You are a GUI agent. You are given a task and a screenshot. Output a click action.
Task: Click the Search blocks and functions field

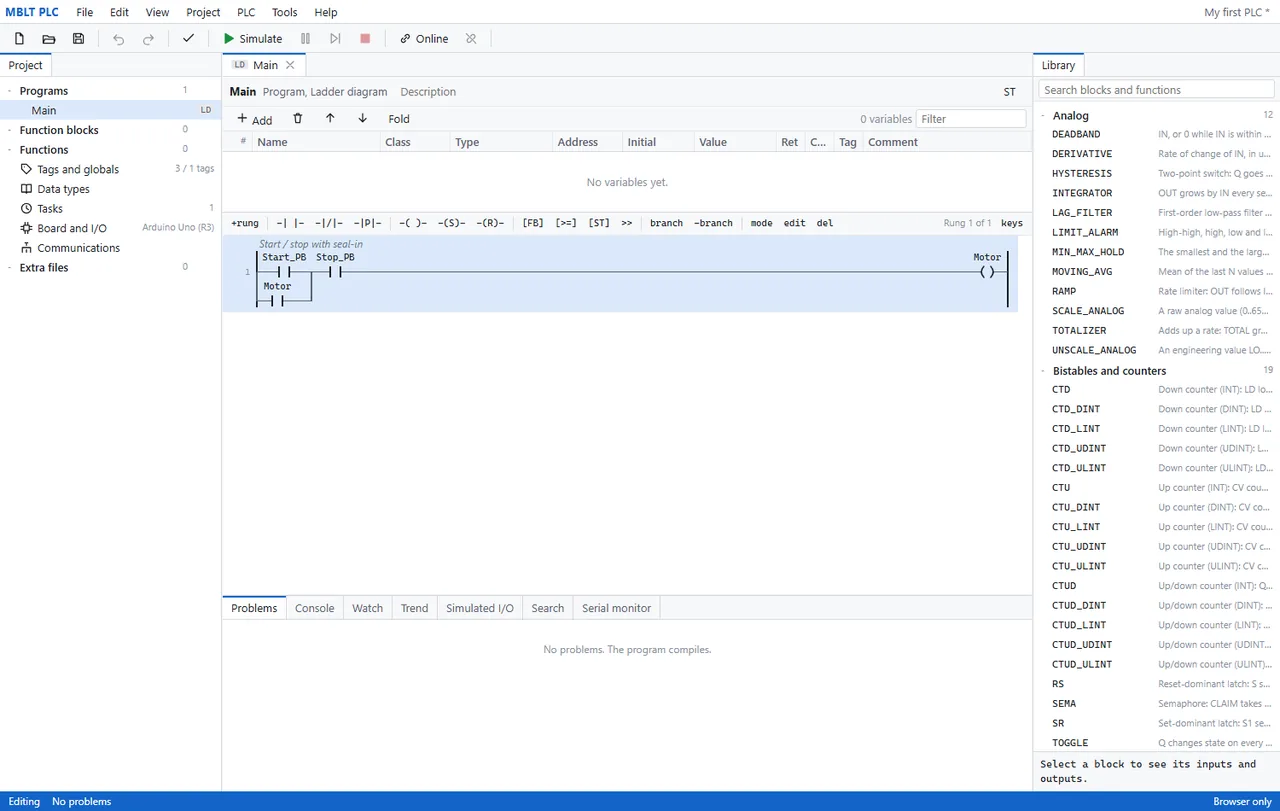[x=1156, y=90]
